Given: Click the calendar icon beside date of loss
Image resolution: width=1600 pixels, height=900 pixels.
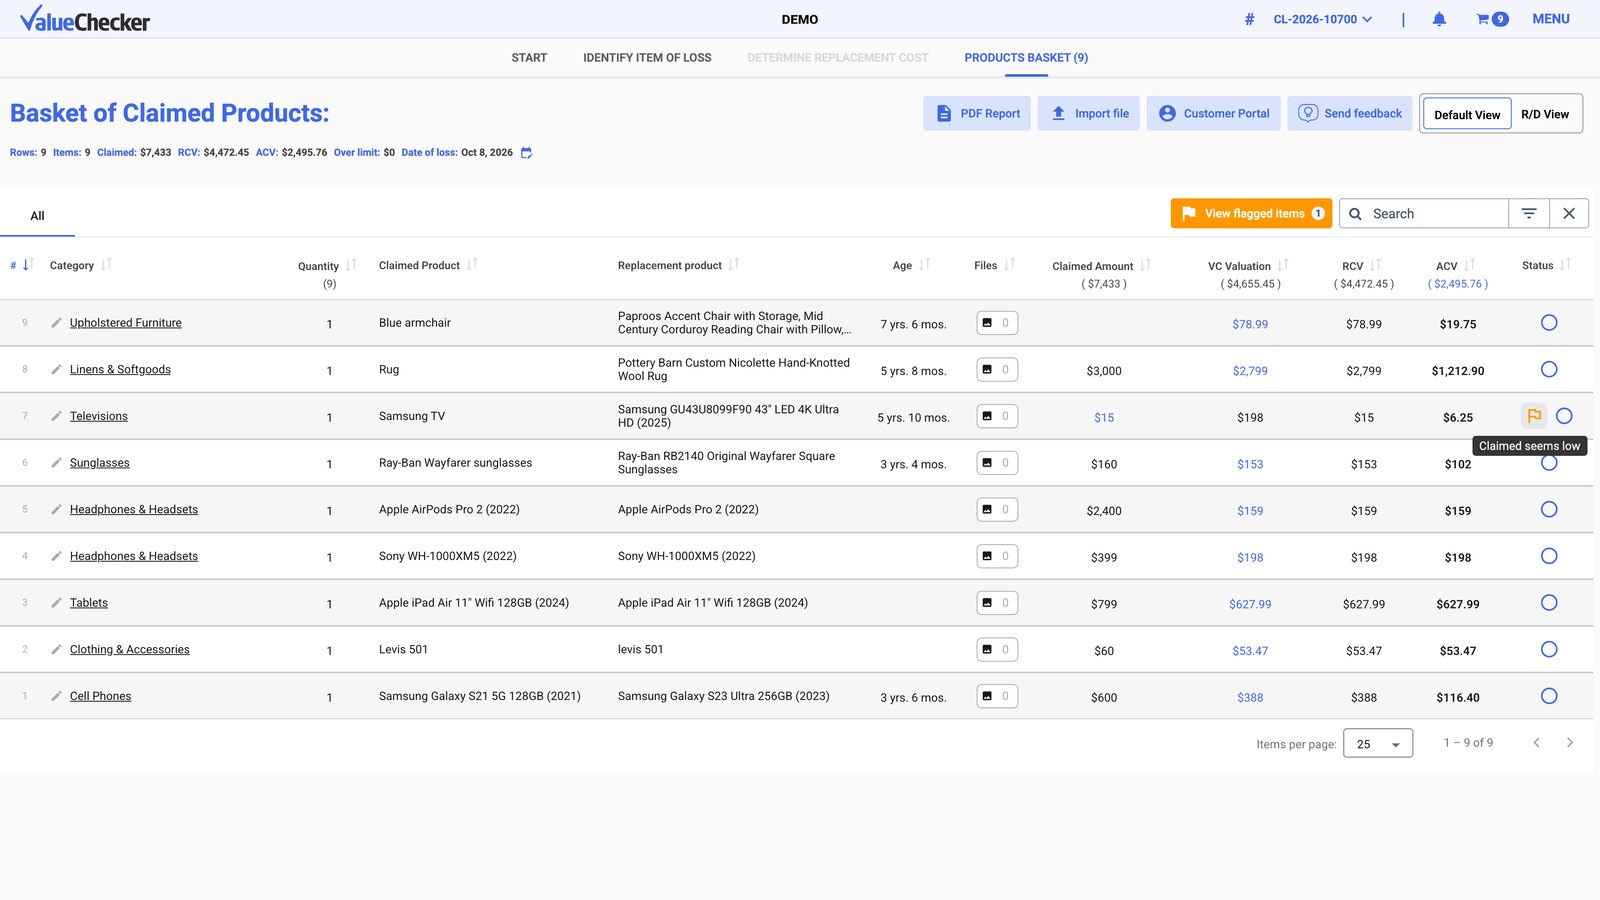Looking at the screenshot, I should pos(527,153).
